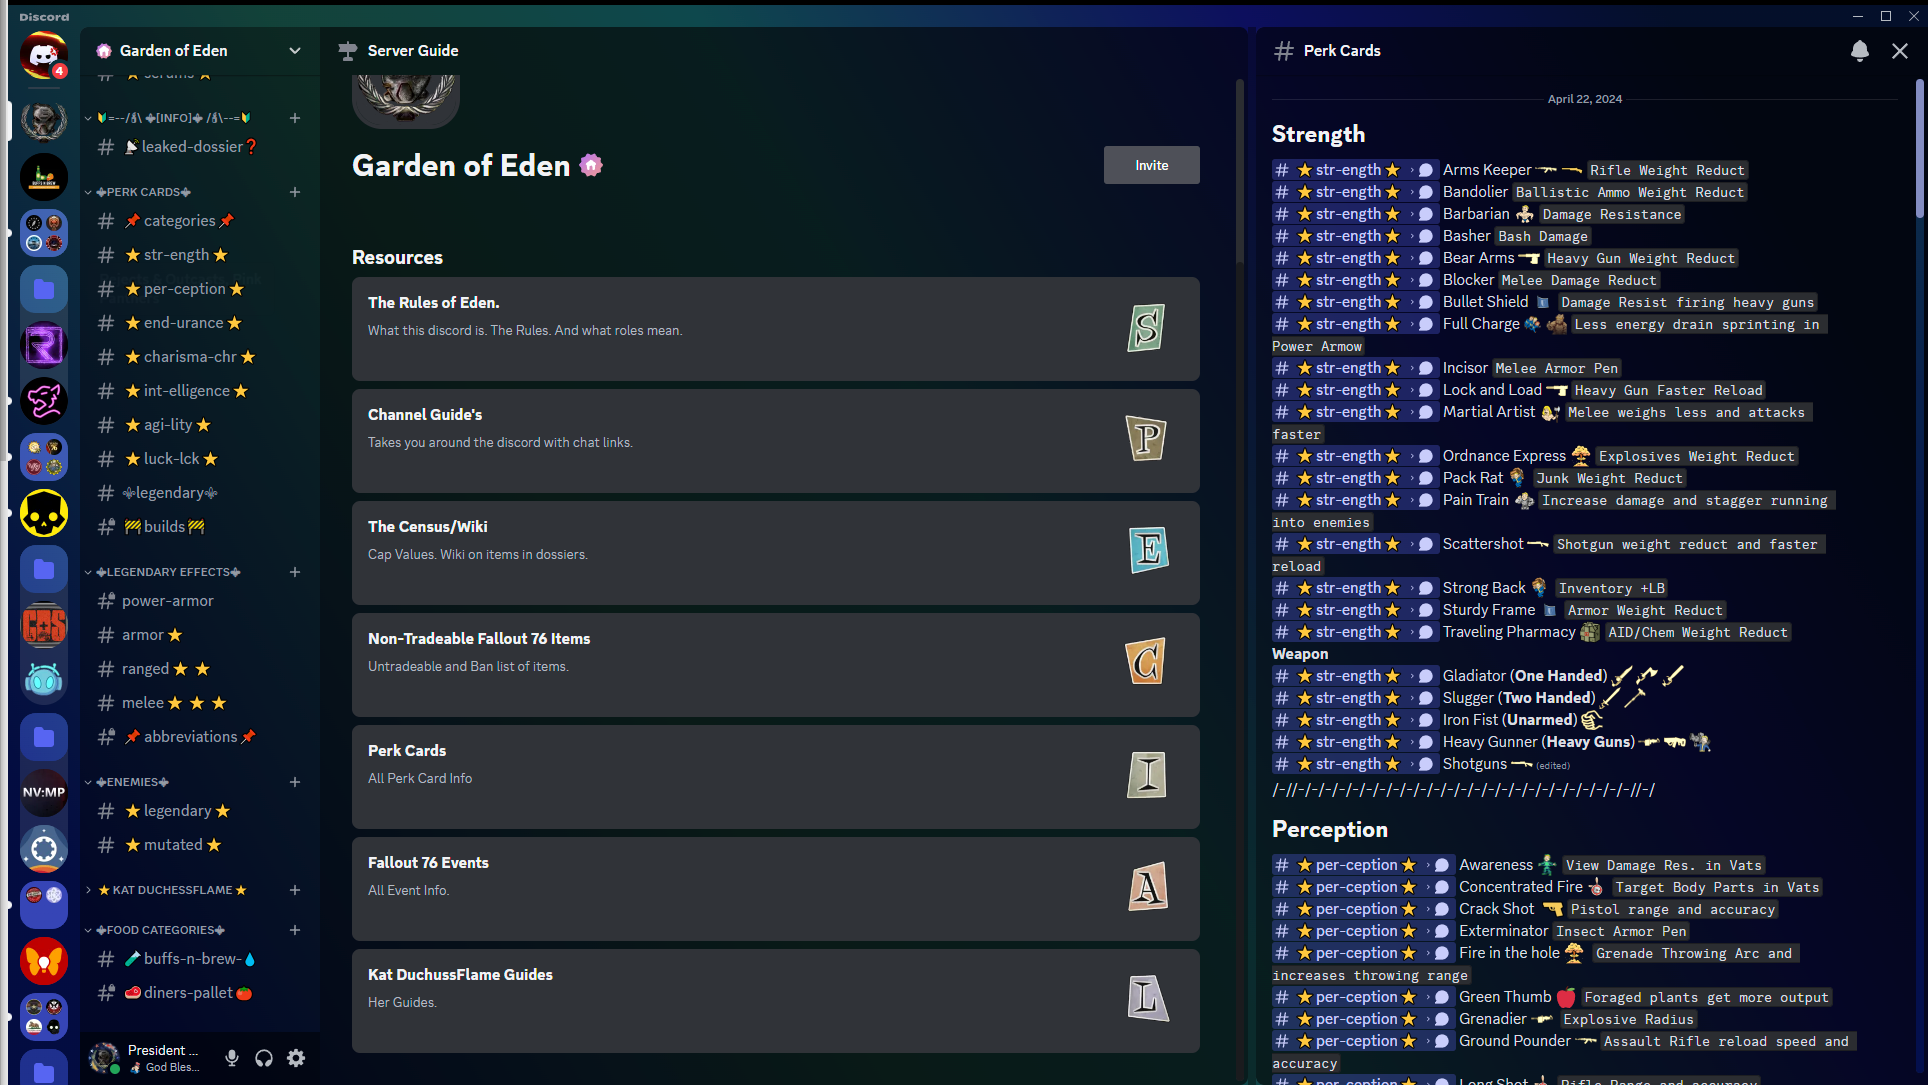Expand the KAT DUCHESSFLAME category
Screen dimensions: 1928x1085
(88, 890)
